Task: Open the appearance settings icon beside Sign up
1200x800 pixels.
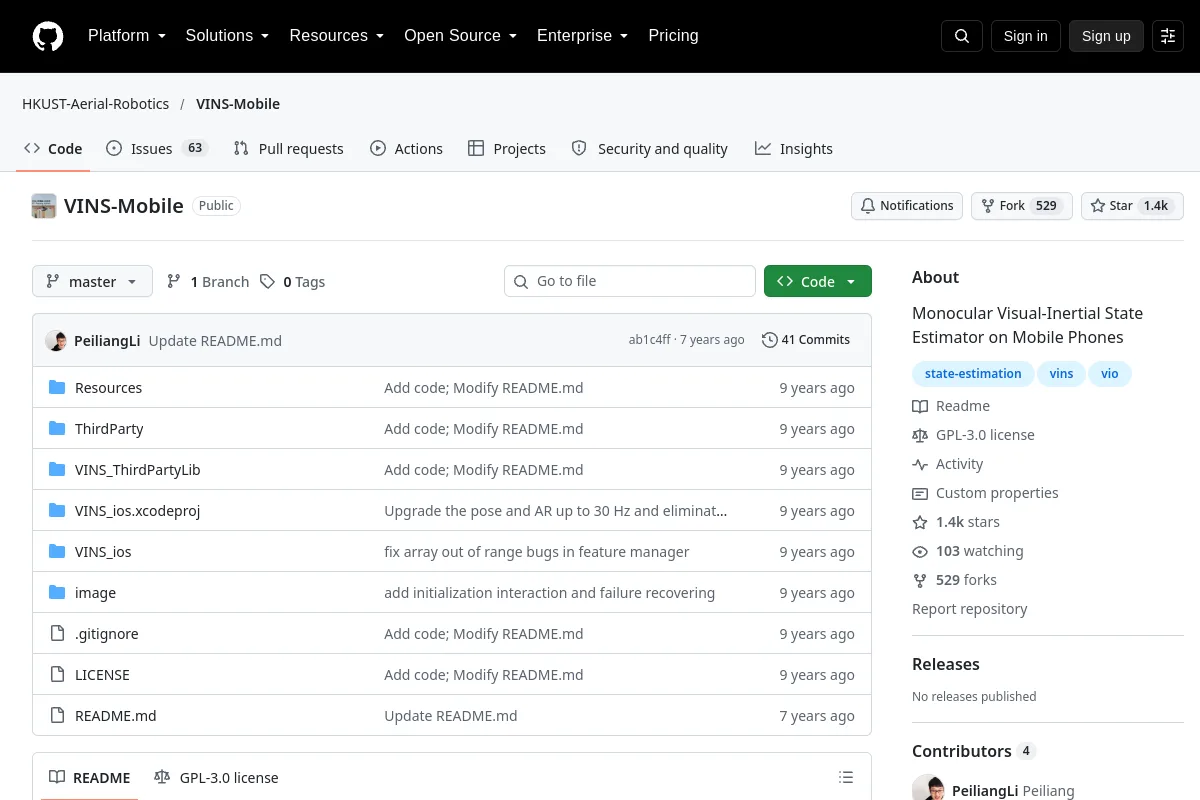Action: coord(1168,36)
